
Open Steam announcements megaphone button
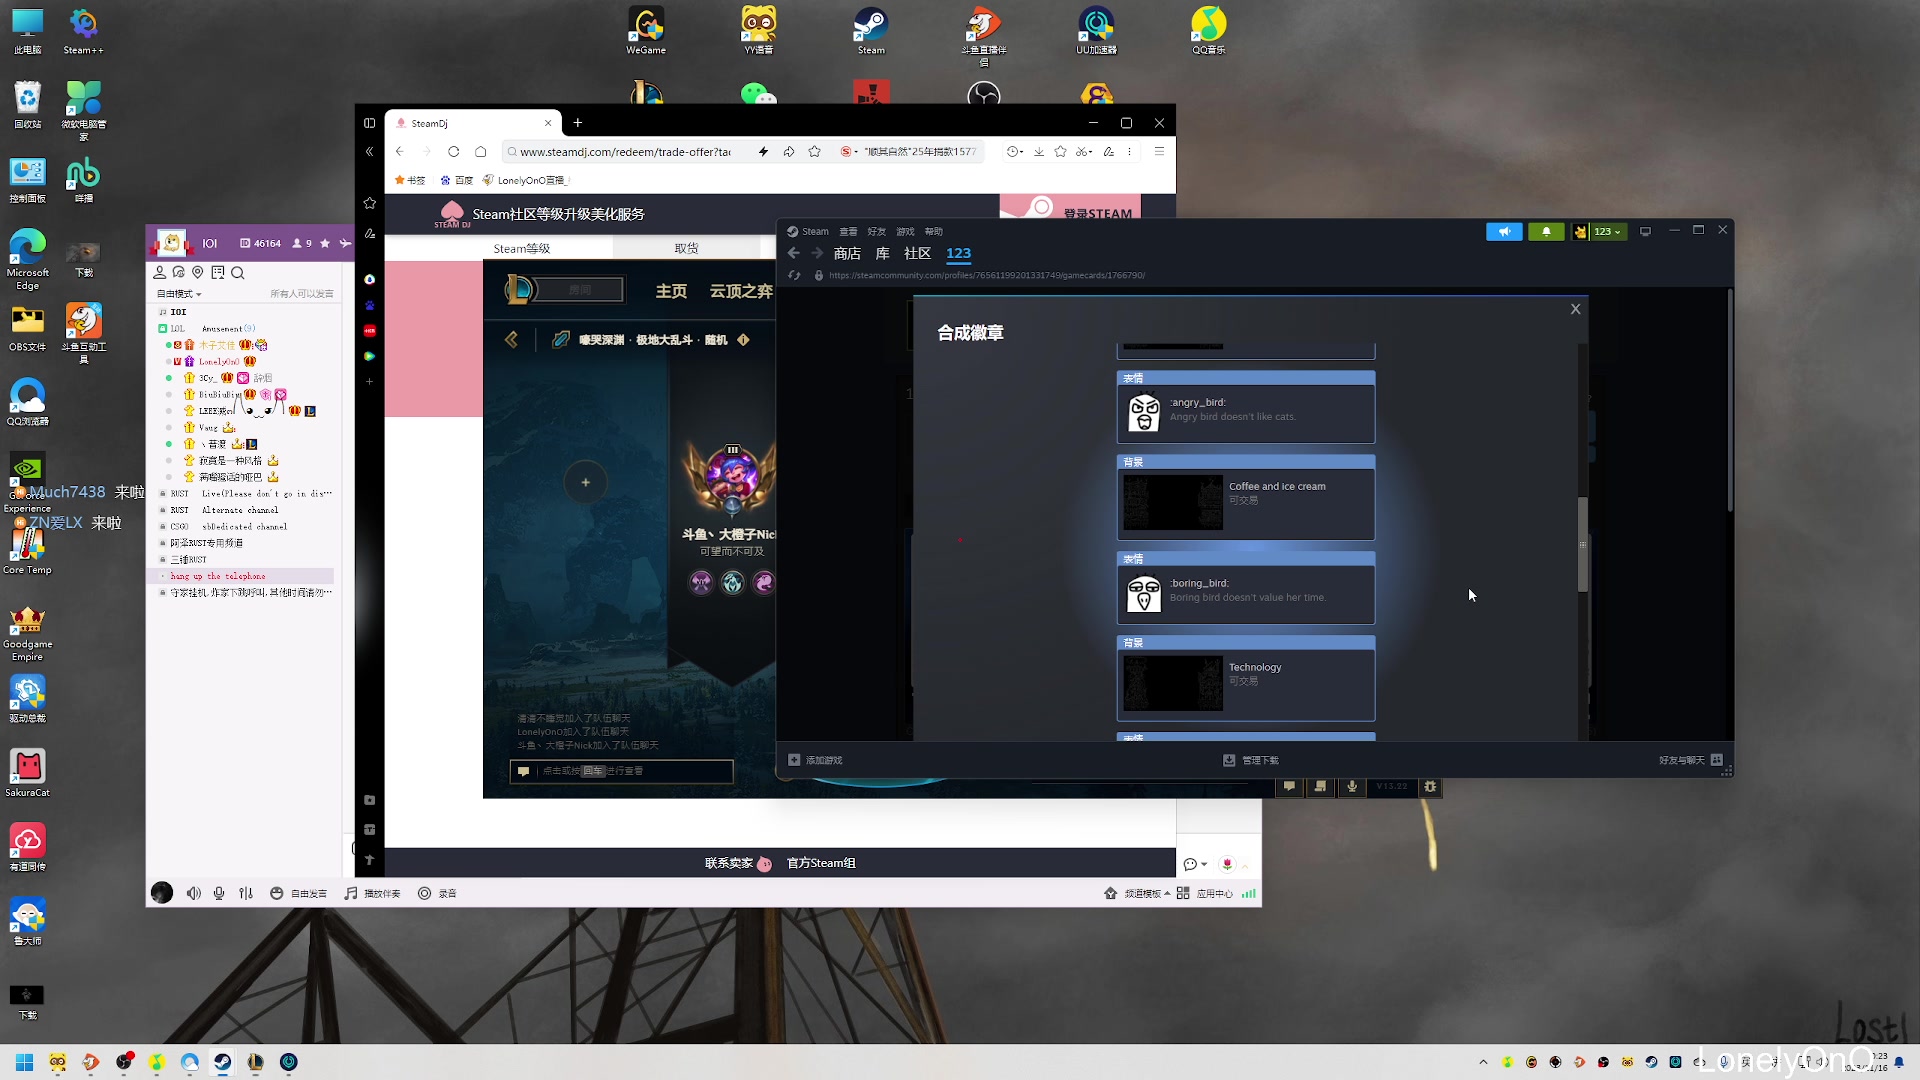coord(1504,231)
